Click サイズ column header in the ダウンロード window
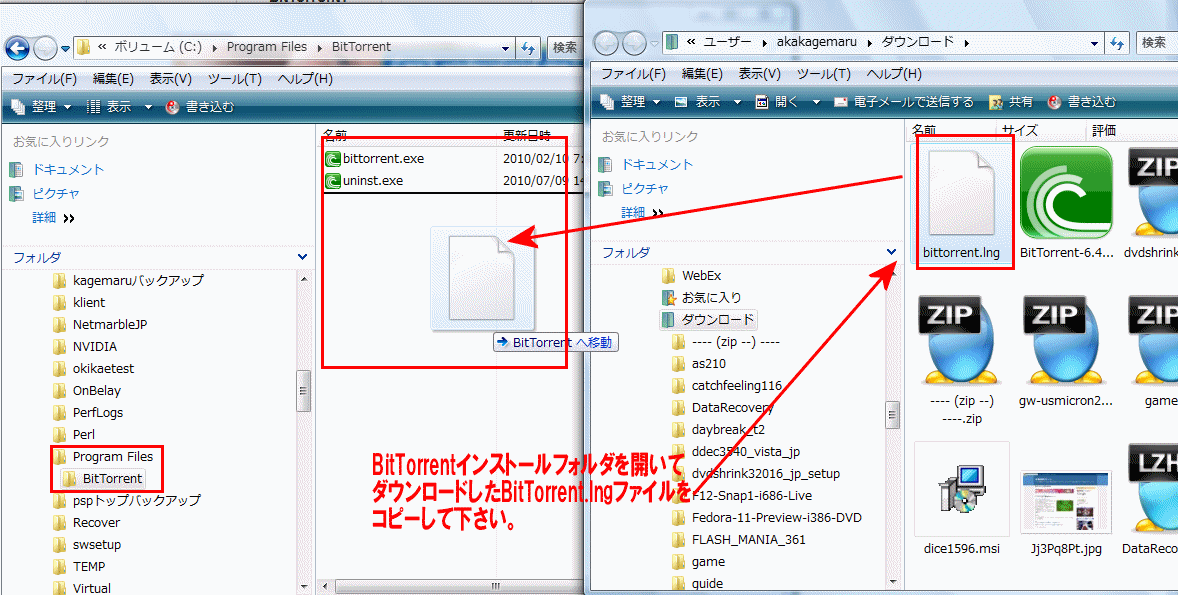The image size is (1178, 595). click(1019, 130)
